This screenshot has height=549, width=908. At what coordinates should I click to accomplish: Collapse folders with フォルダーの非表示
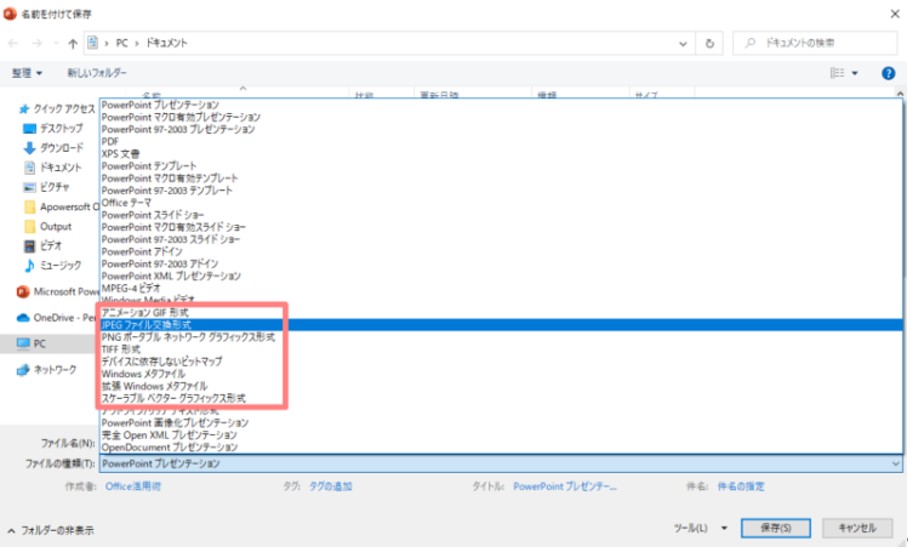click(50, 530)
